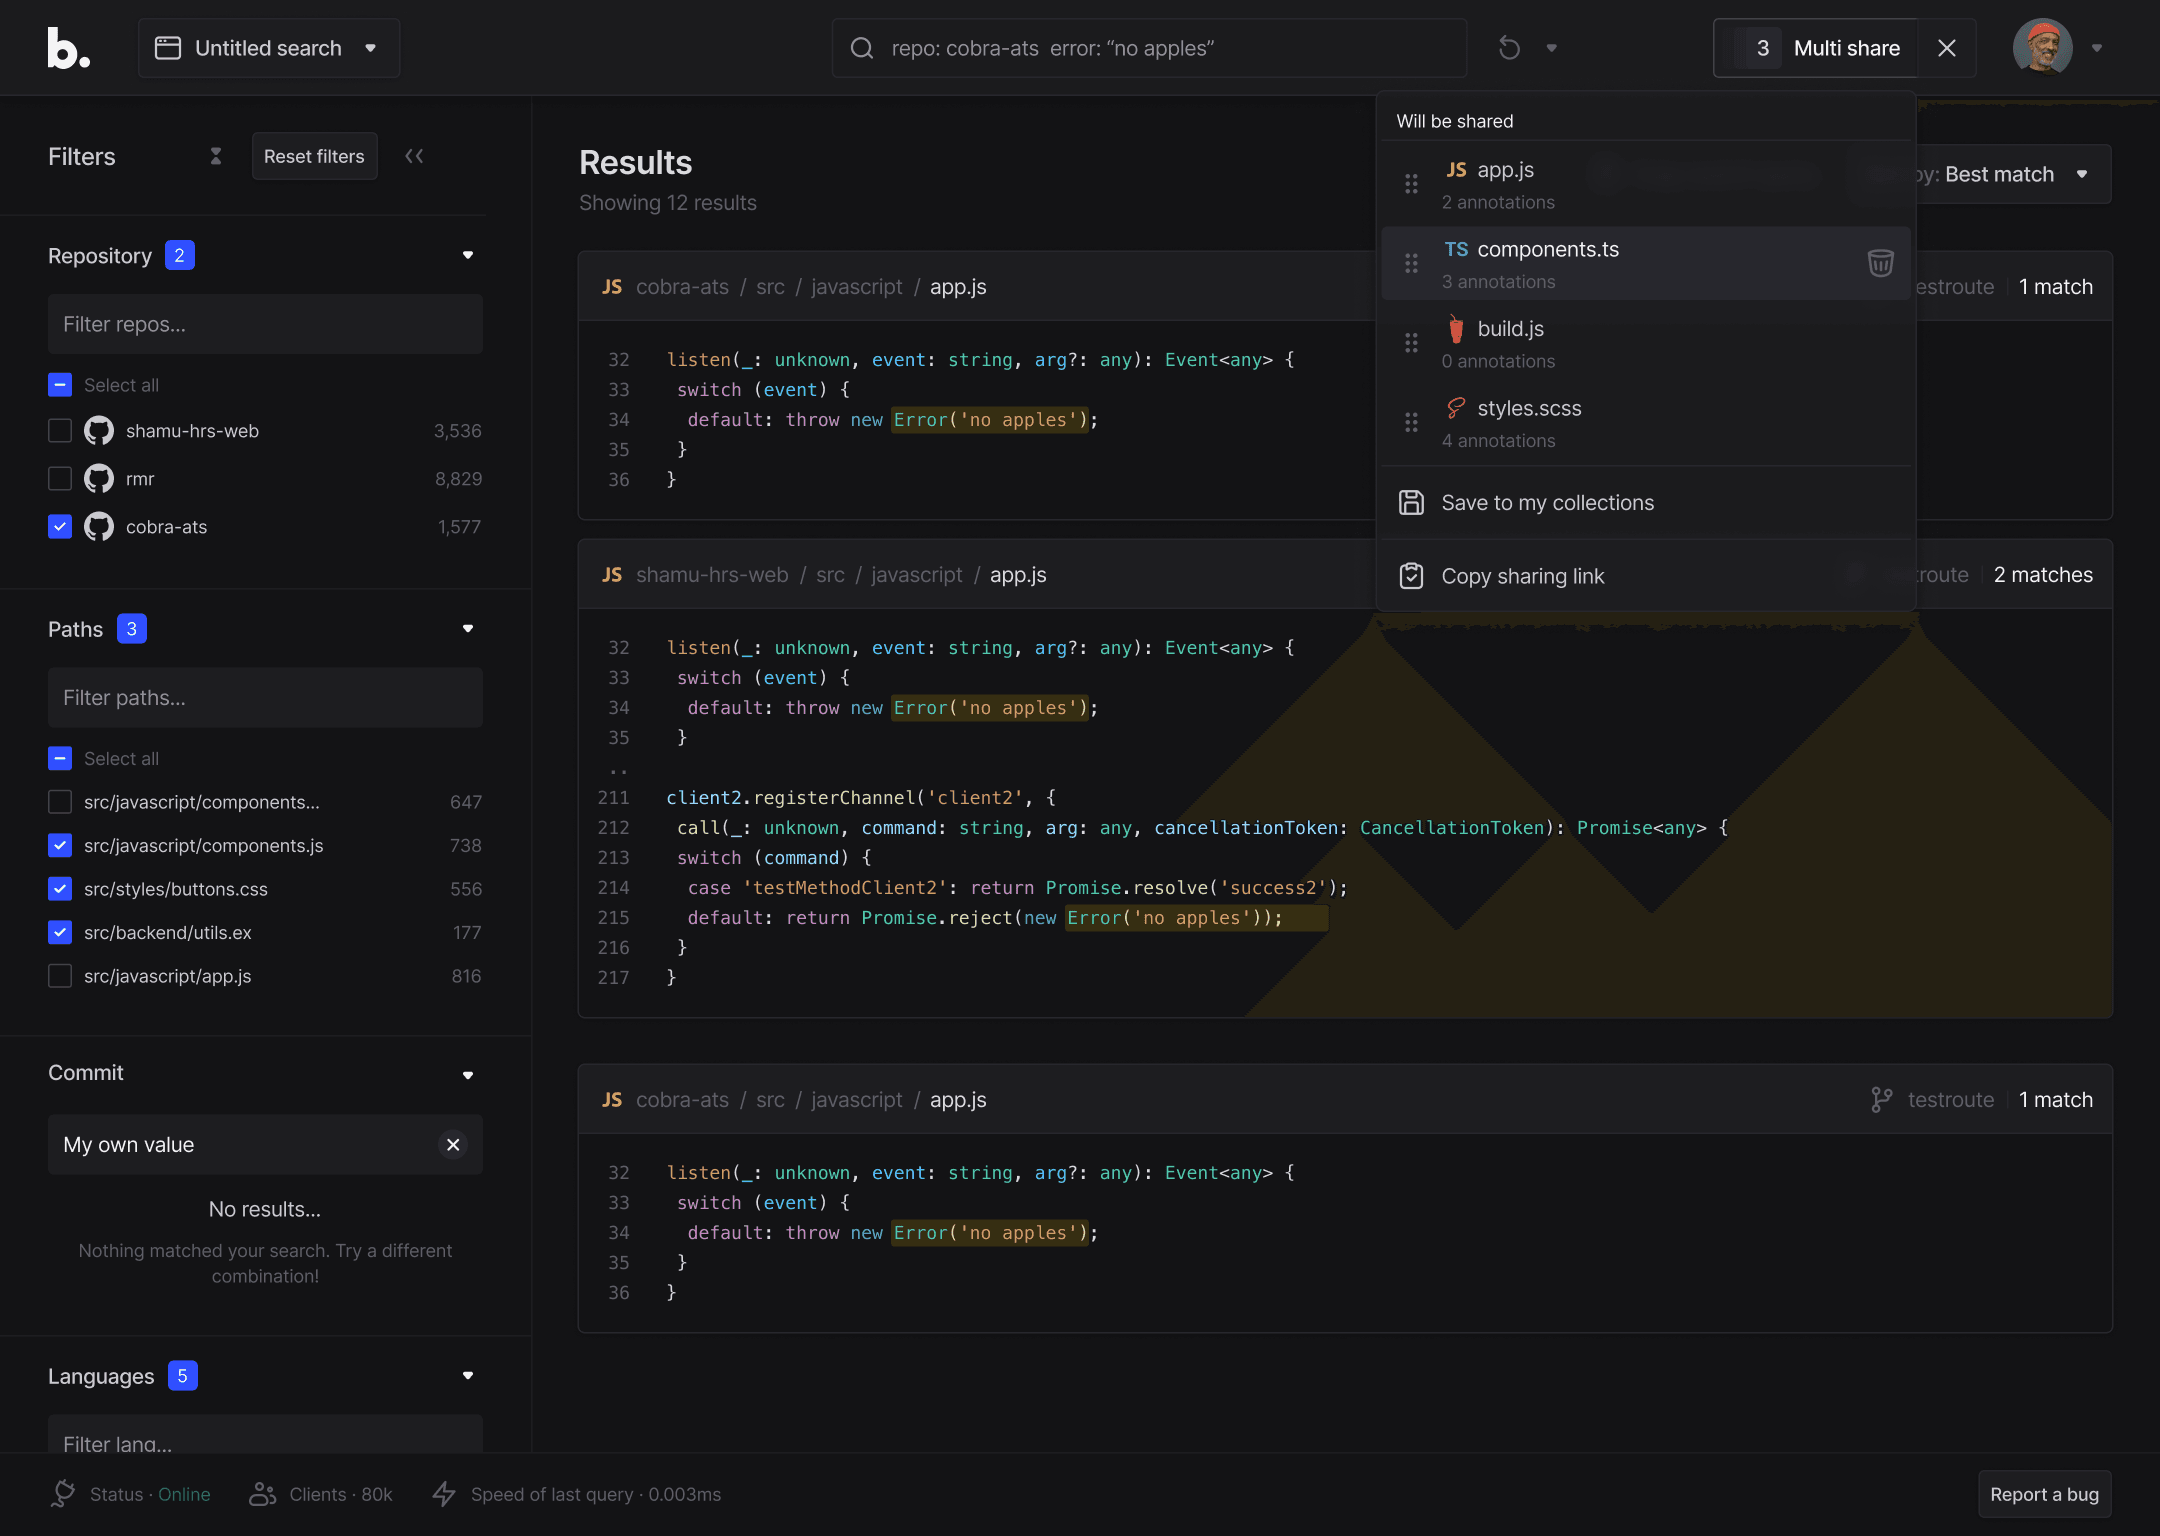This screenshot has height=1536, width=2160.
Task: Collapse the Languages filter section
Action: pyautogui.click(x=468, y=1376)
